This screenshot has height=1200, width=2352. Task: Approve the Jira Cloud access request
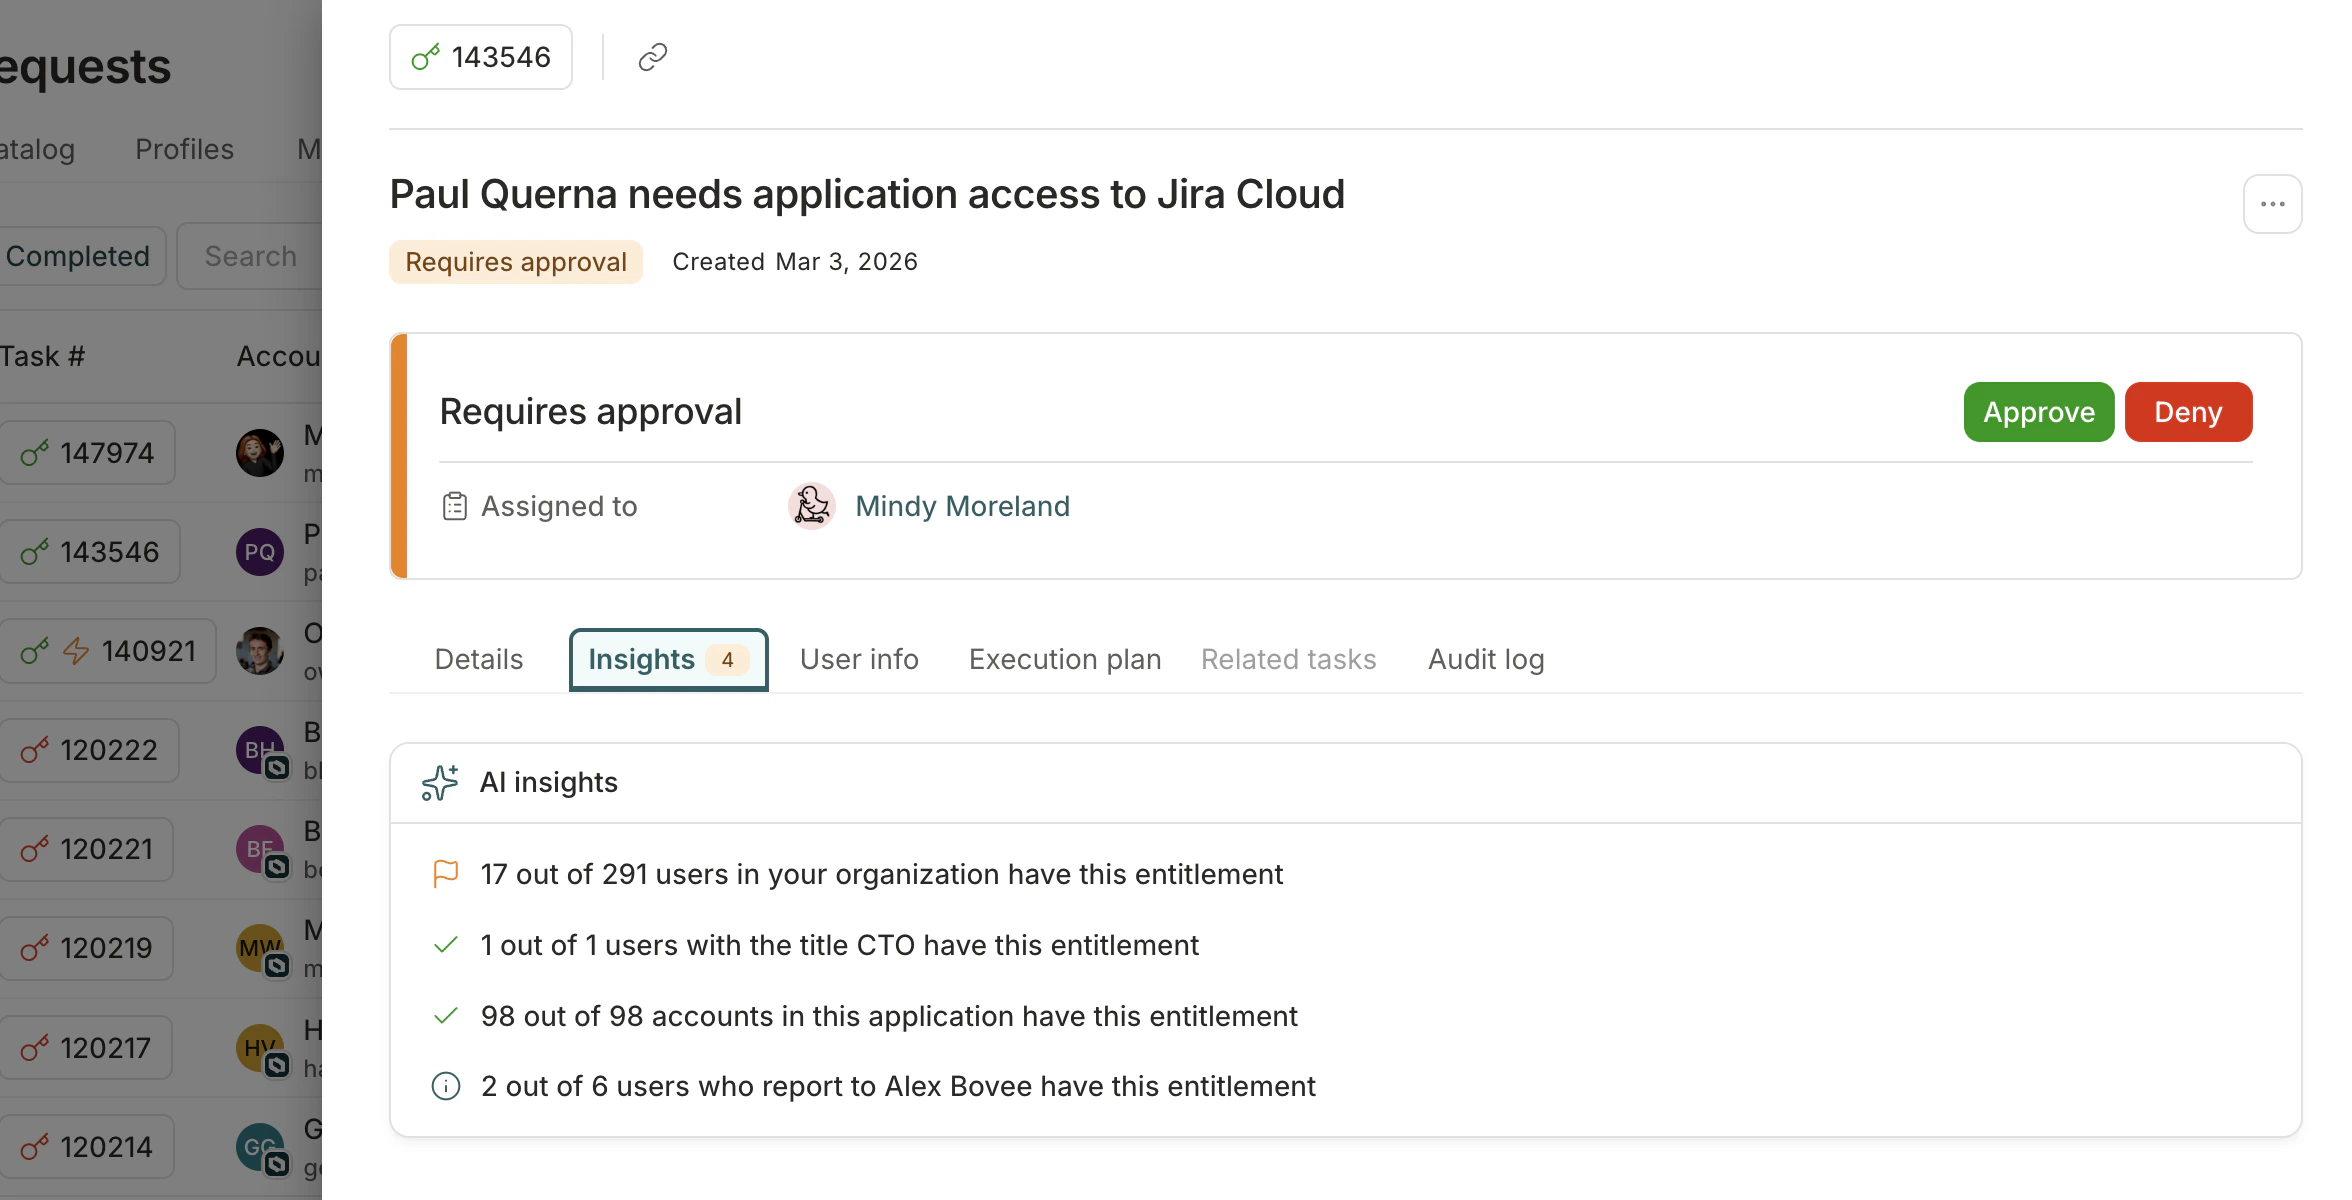coord(2038,412)
